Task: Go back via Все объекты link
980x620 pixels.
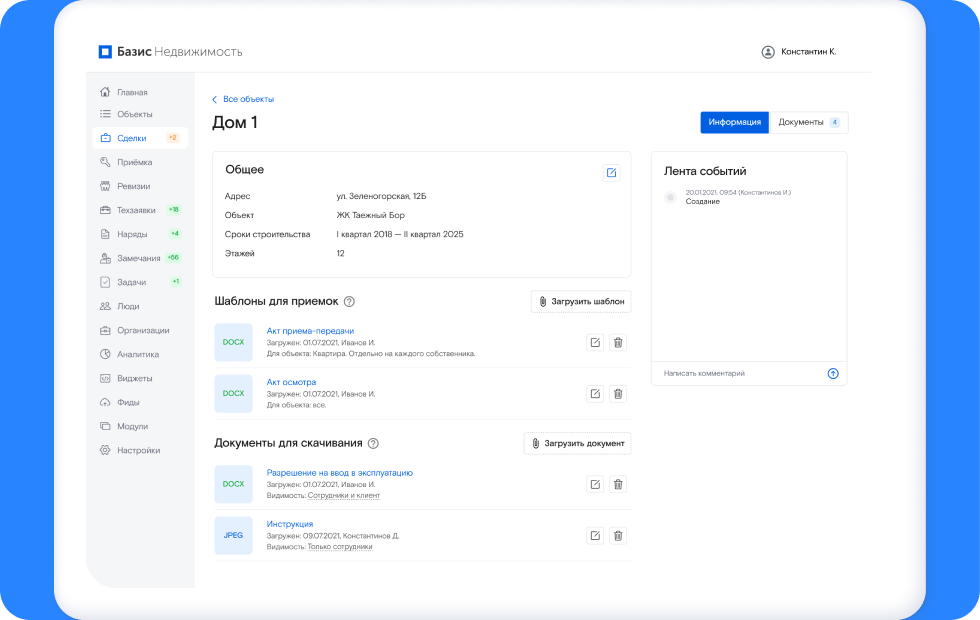Action: pyautogui.click(x=243, y=99)
